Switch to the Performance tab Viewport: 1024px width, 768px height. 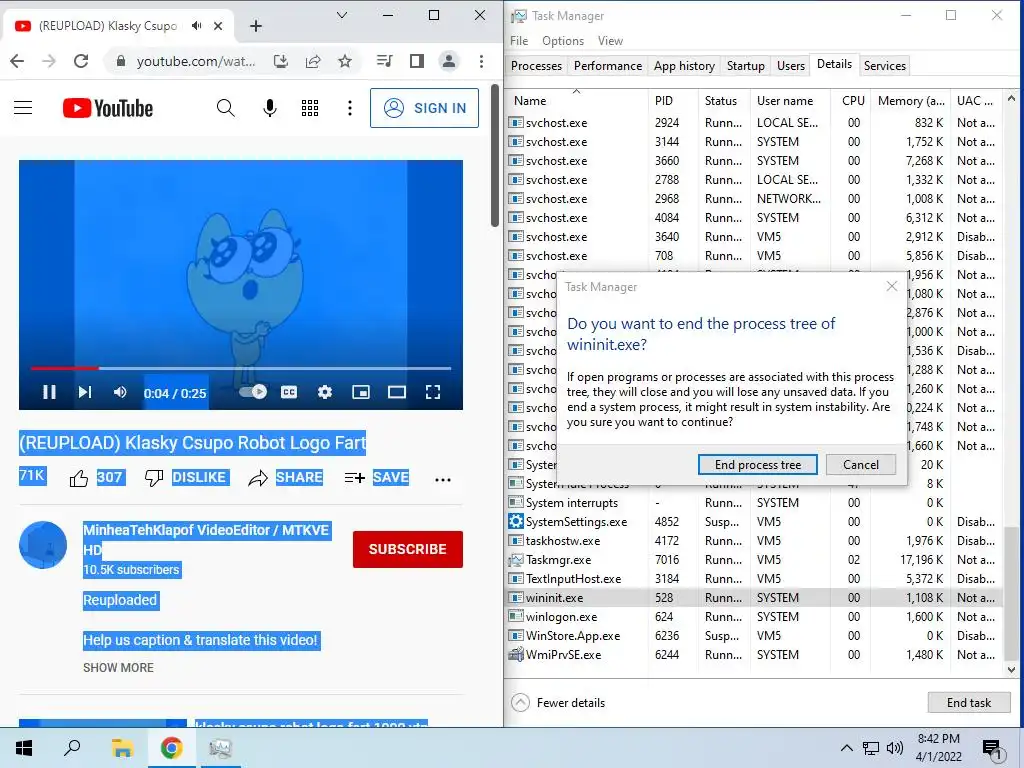608,65
